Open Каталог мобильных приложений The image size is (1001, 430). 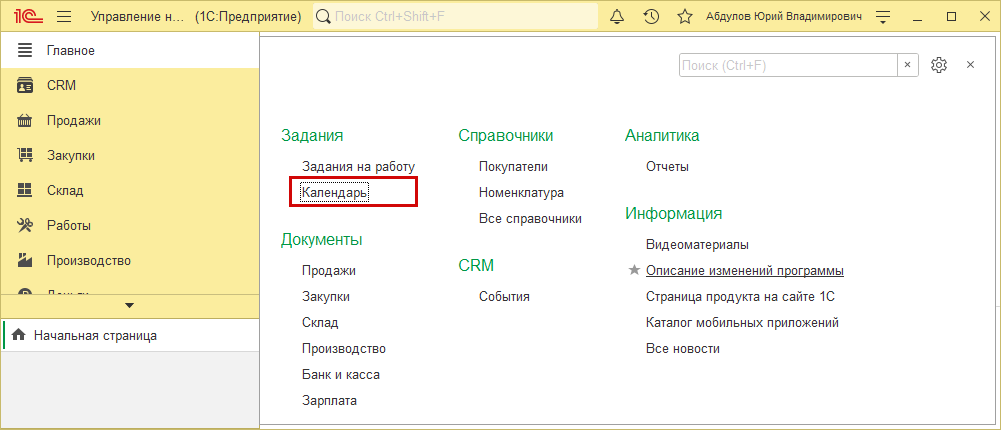(x=742, y=323)
